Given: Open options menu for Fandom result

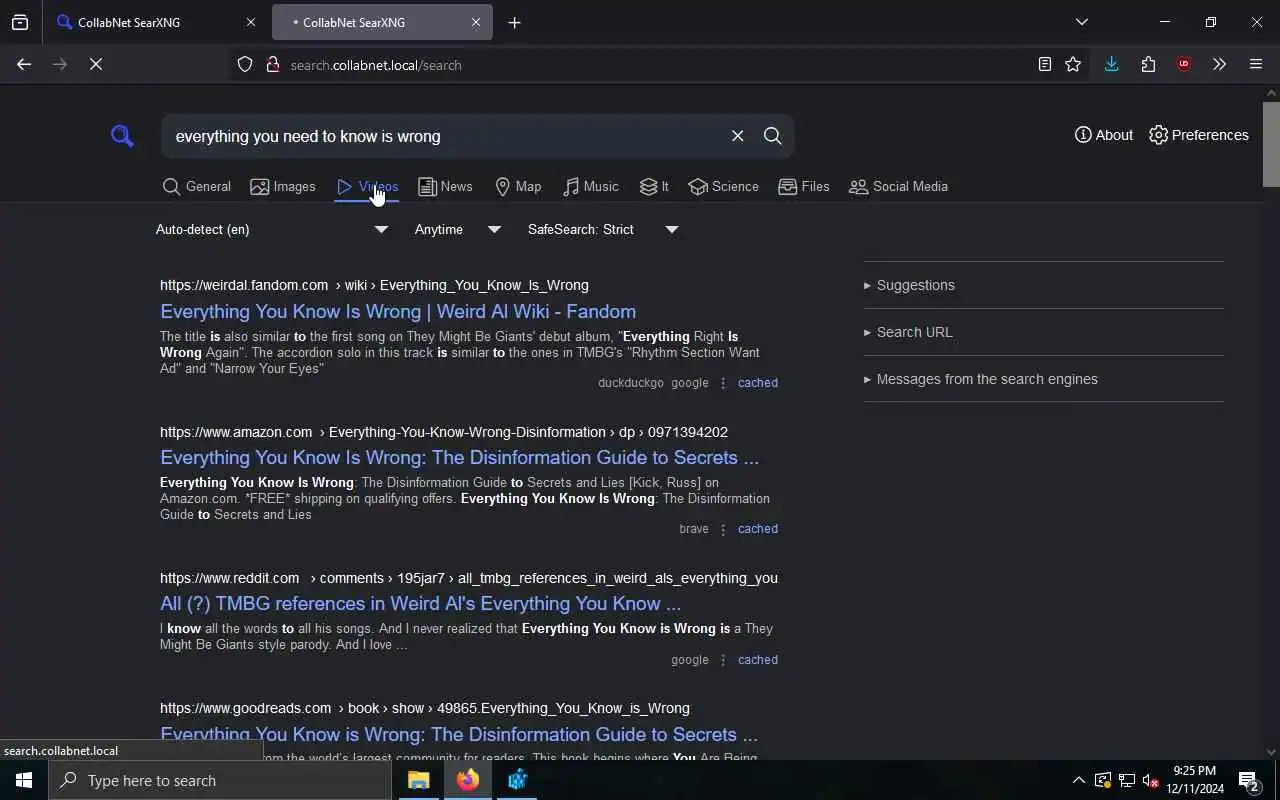Looking at the screenshot, I should click(723, 383).
